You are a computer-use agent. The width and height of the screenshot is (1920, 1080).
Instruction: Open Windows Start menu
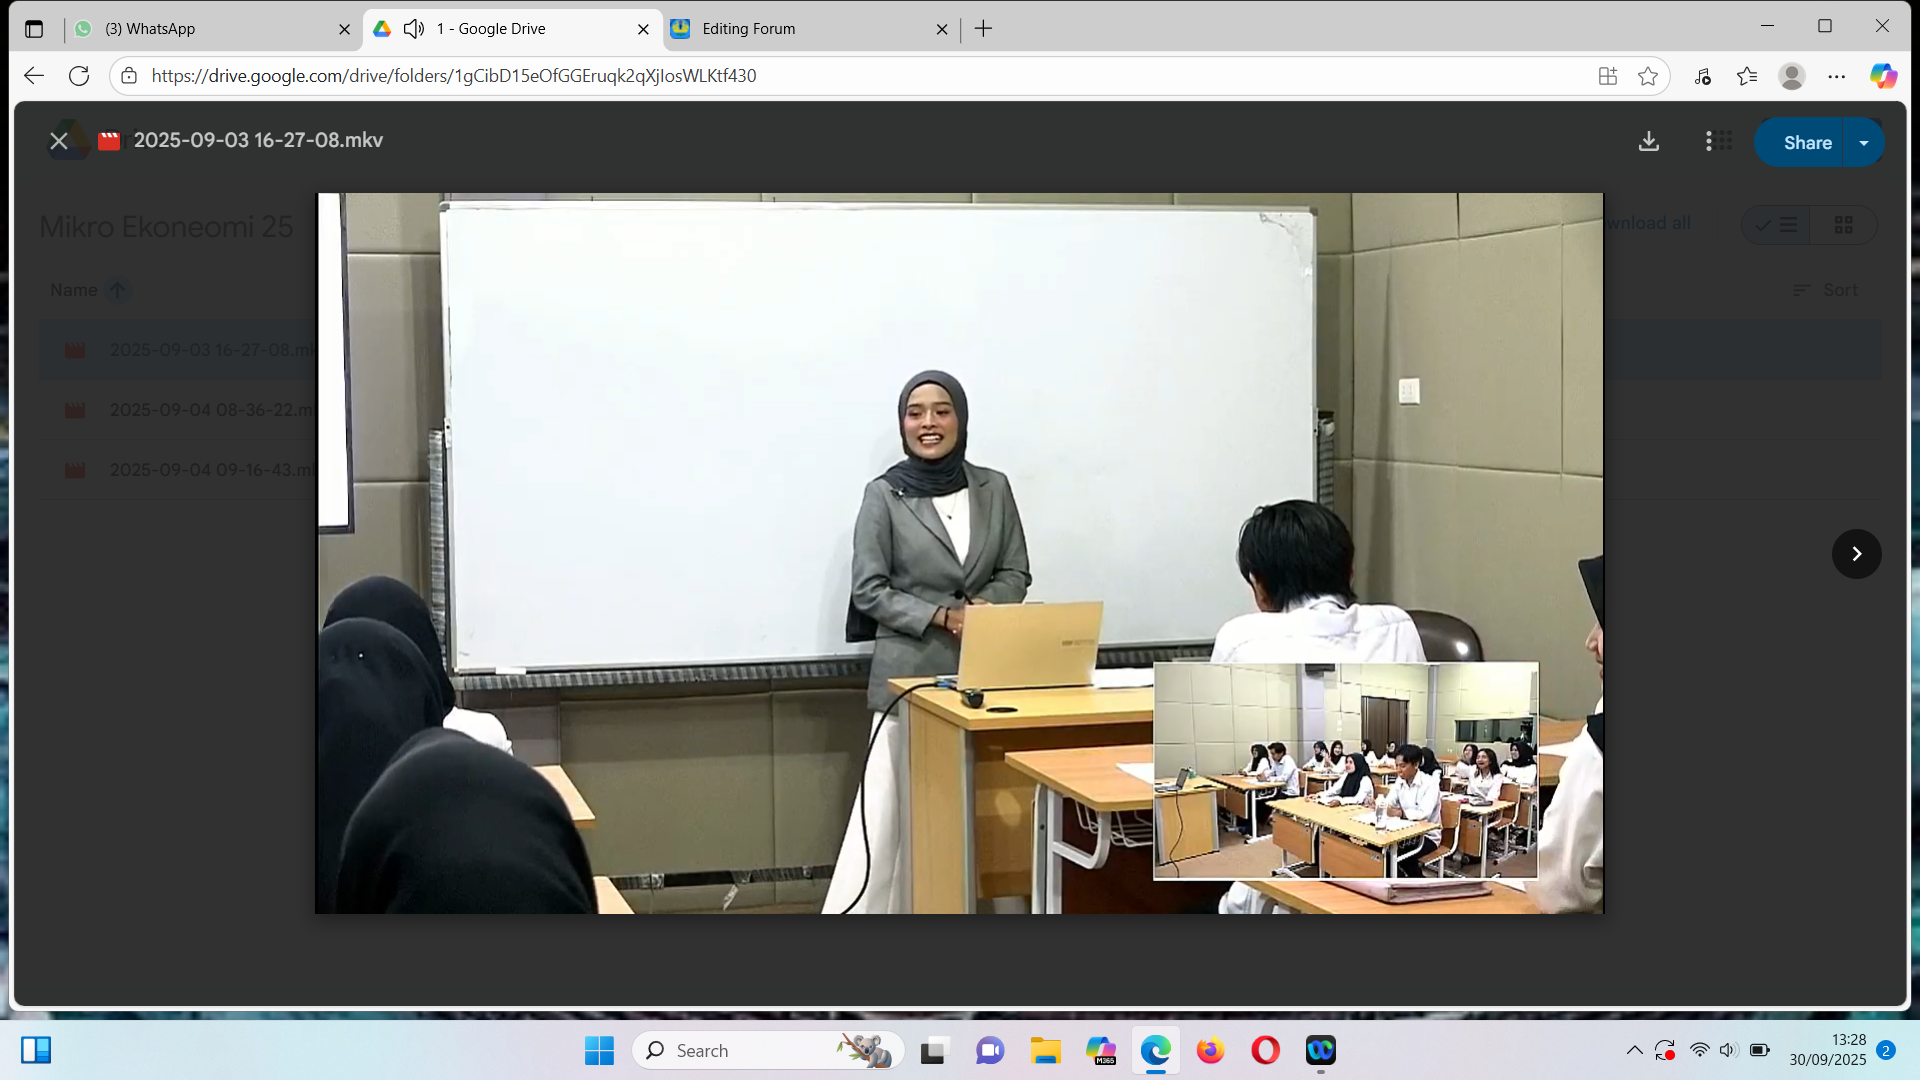[x=599, y=1050]
